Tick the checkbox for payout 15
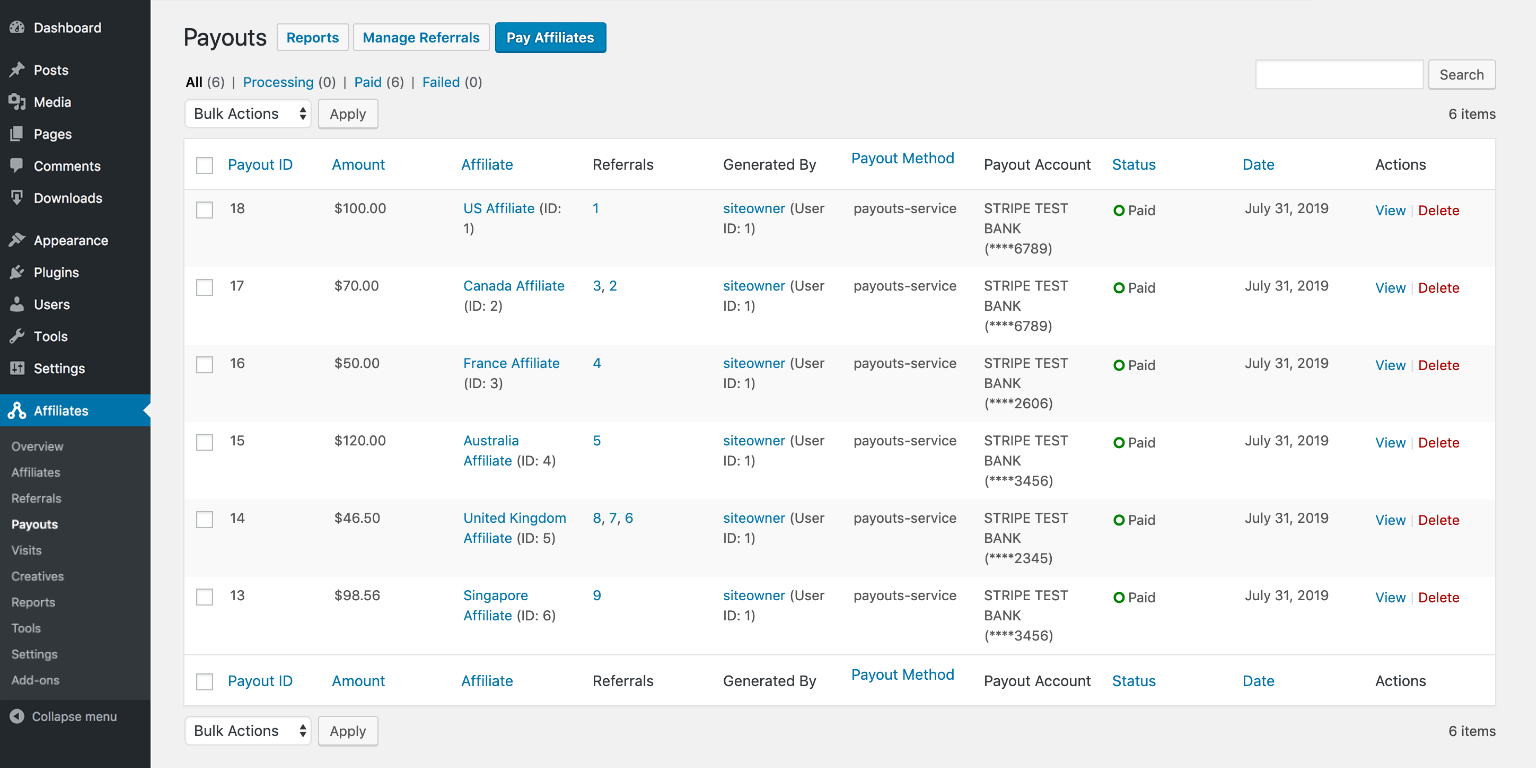Viewport: 1536px width, 768px height. (x=205, y=442)
